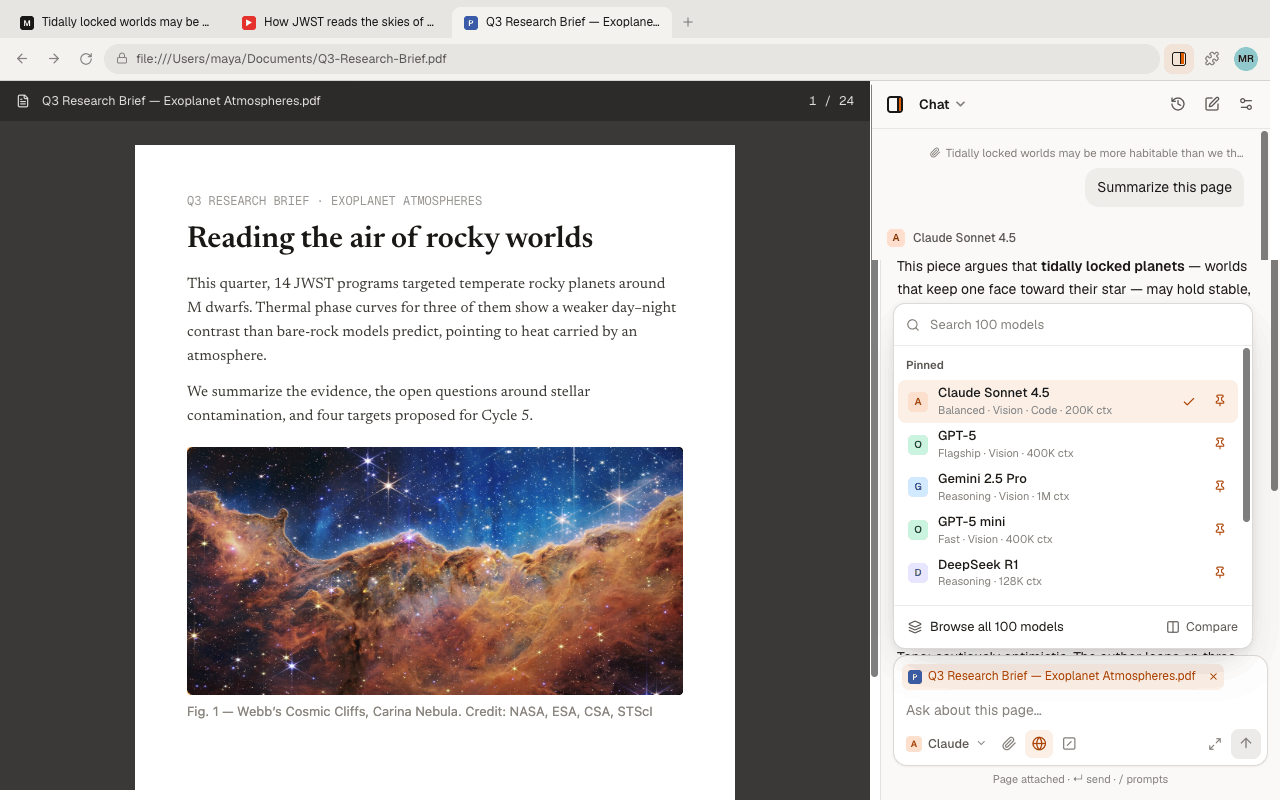Click the Search 100 models field

1073,325
